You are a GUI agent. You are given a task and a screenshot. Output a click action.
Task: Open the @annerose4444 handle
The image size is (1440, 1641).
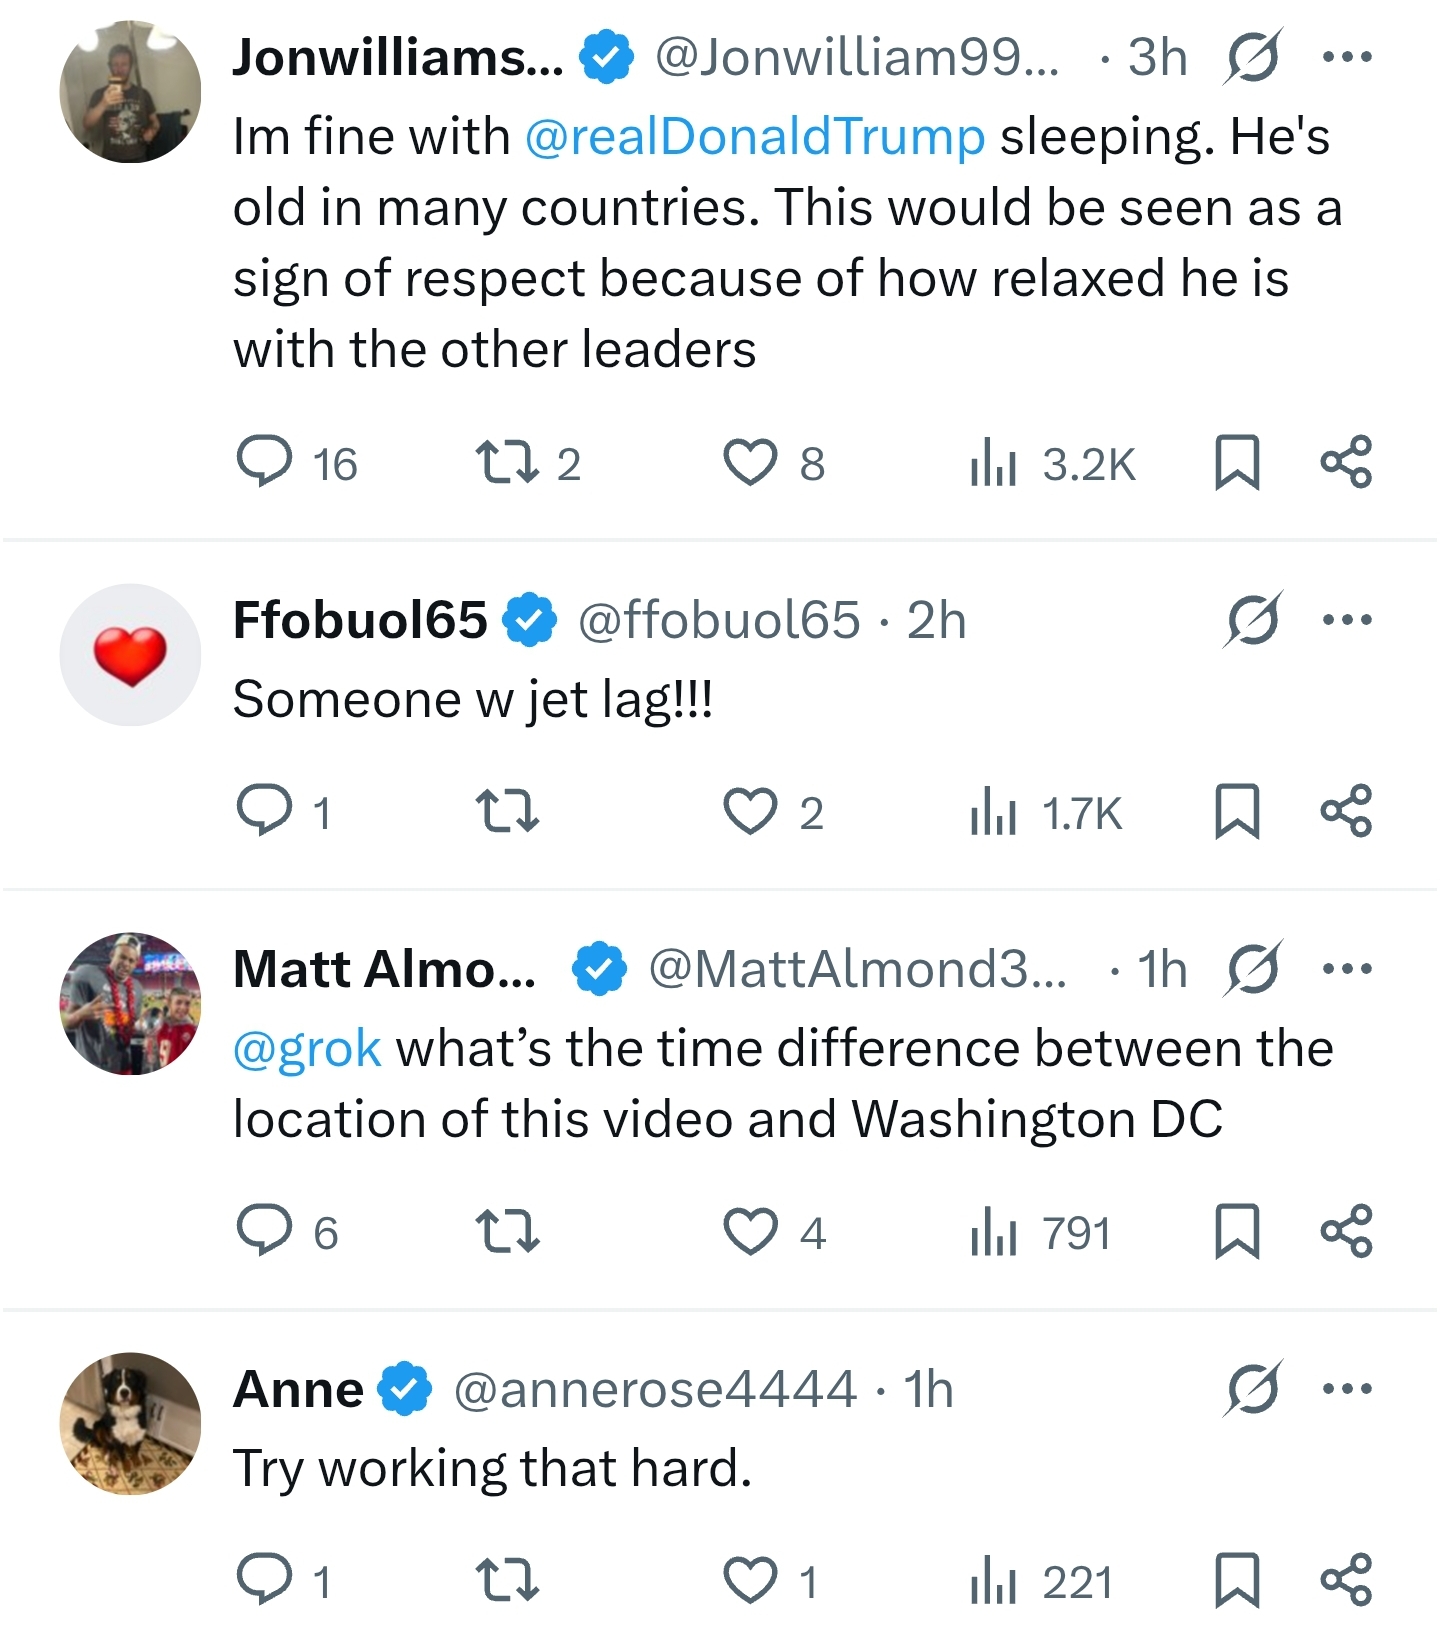(655, 1389)
